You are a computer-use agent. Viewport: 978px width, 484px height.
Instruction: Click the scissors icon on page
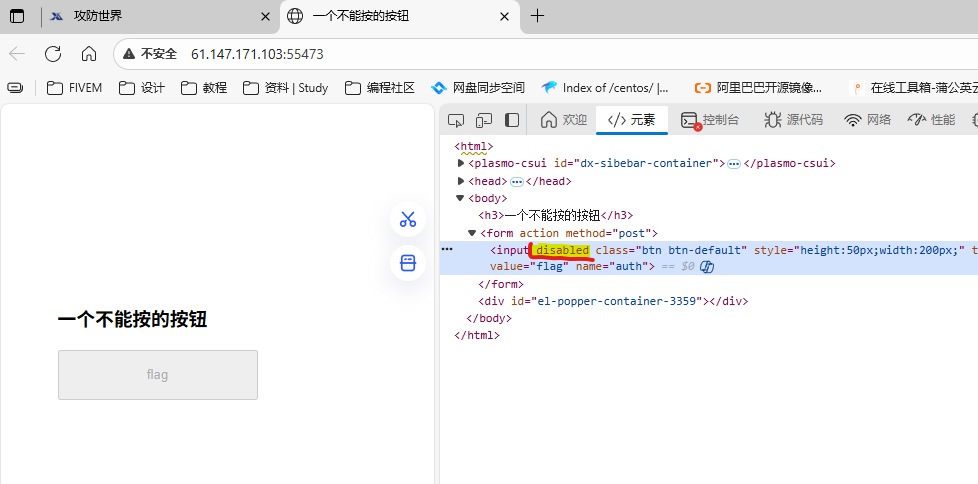(x=407, y=220)
